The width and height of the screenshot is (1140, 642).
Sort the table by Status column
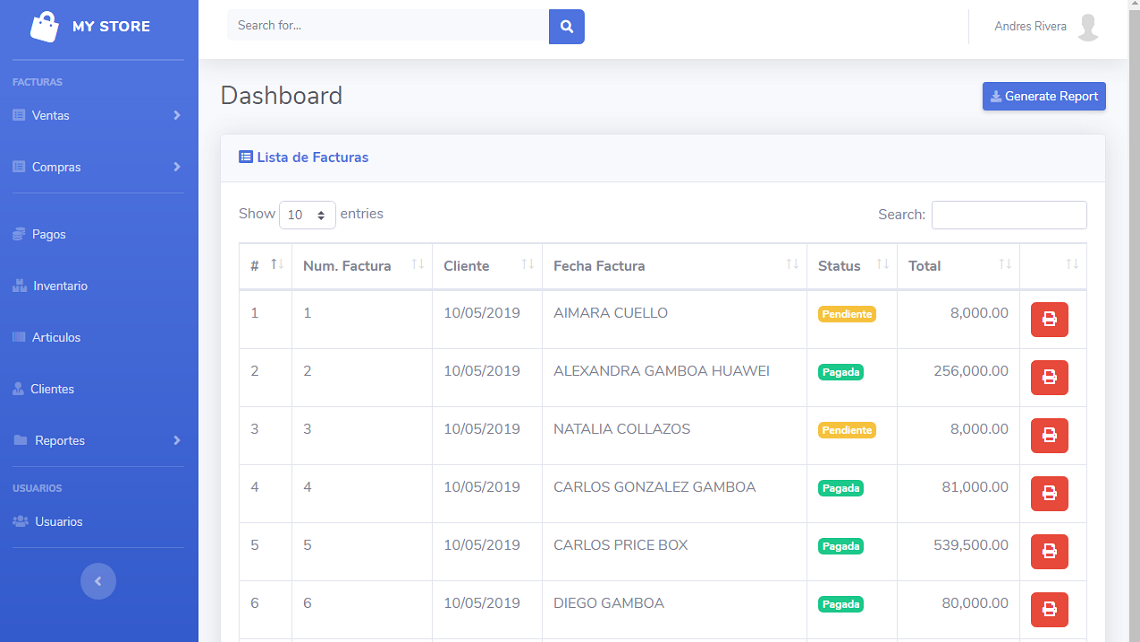(x=851, y=266)
